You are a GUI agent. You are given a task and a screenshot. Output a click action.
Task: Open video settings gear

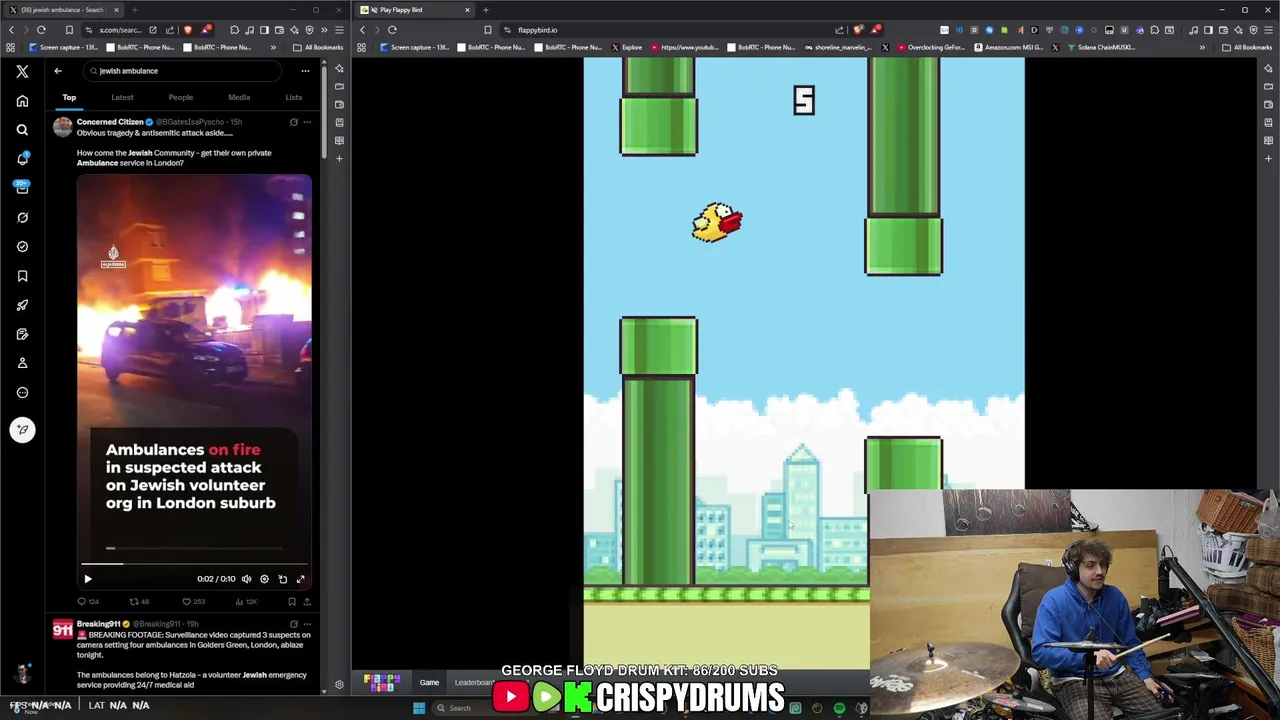click(264, 579)
